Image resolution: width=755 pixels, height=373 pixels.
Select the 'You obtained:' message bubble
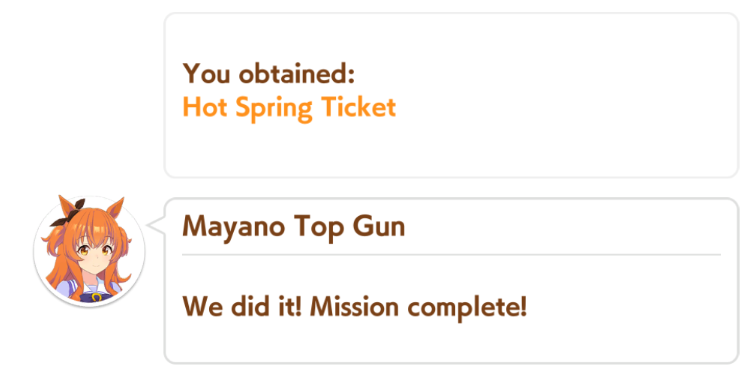click(451, 95)
